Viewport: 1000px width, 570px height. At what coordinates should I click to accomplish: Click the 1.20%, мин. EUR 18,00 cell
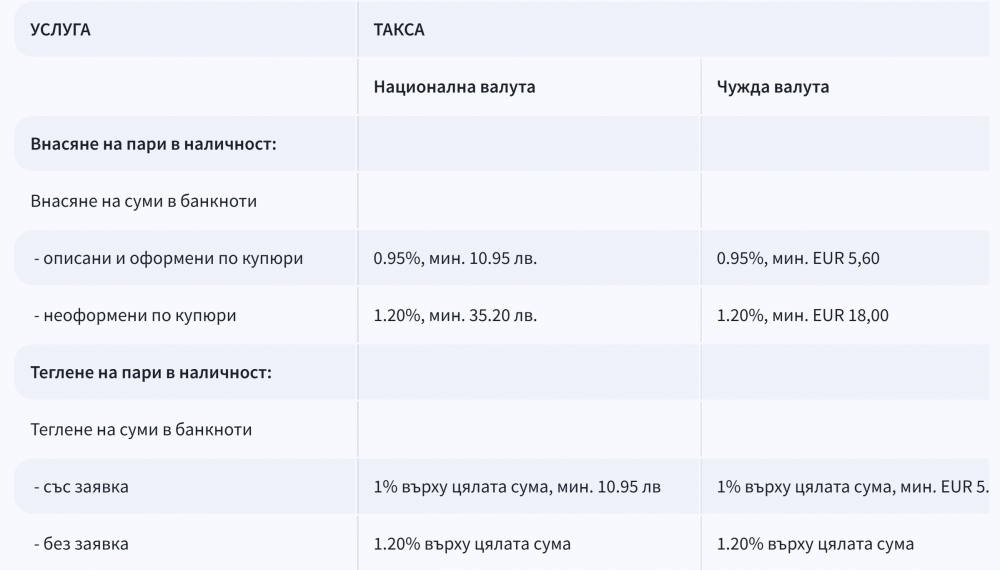click(802, 315)
